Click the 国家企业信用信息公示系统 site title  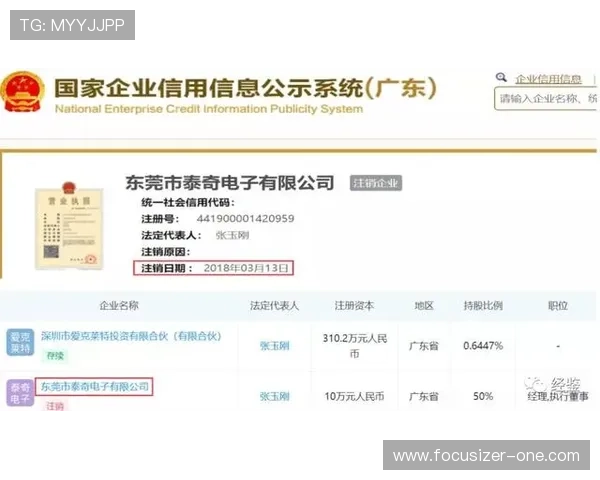[x=245, y=88]
